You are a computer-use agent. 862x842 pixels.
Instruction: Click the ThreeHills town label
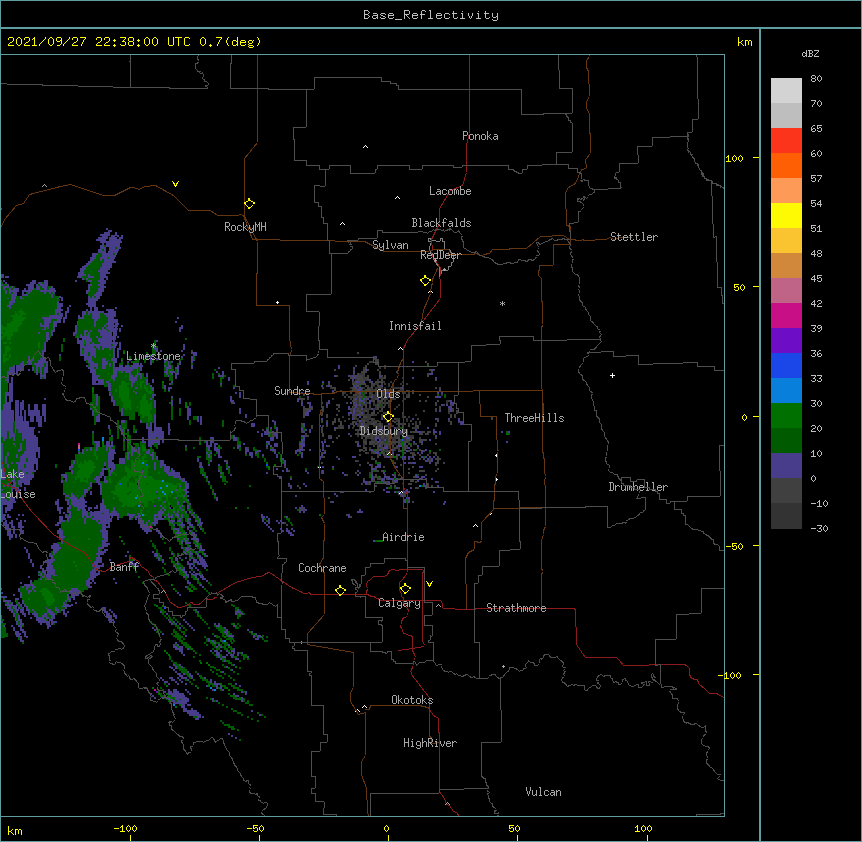point(534,418)
